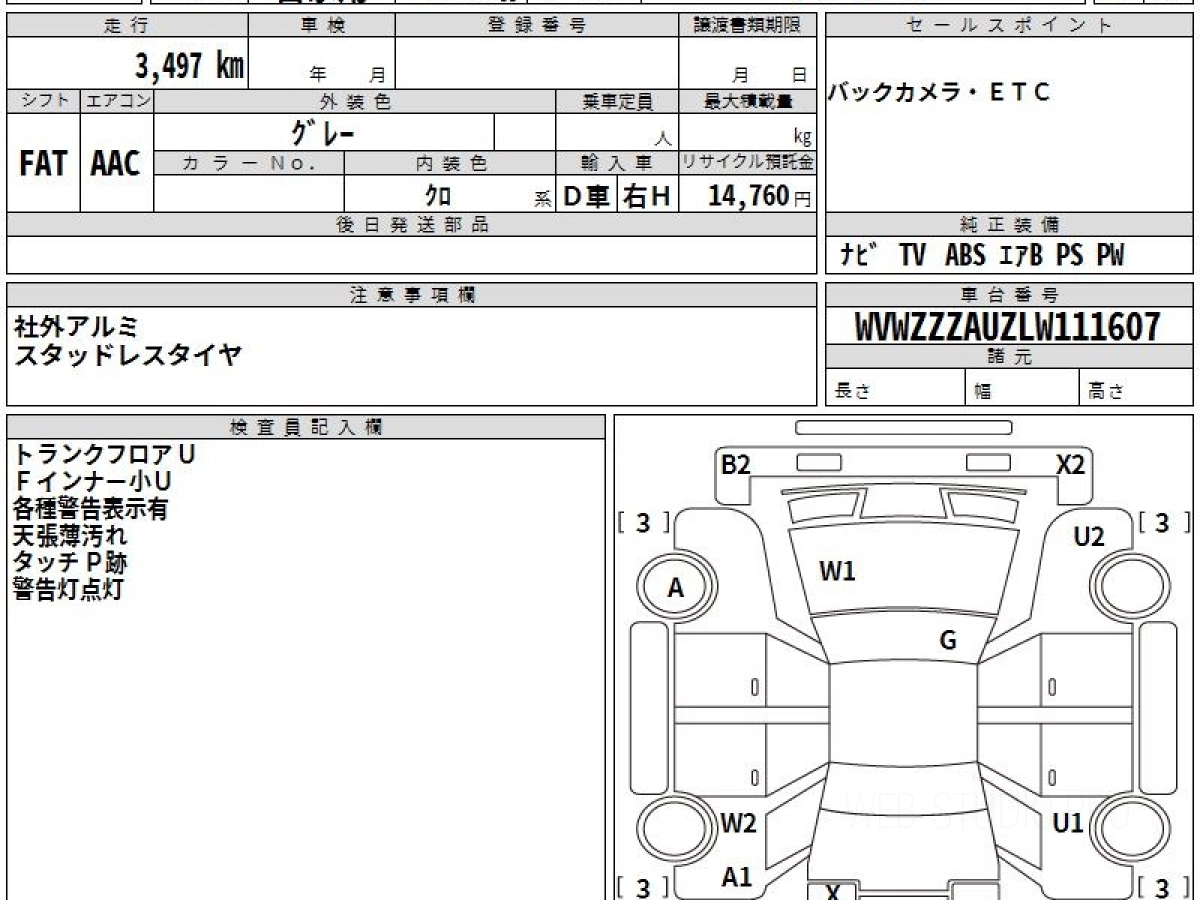
Task: Click the 検査員記入欄 header
Action: tap(306, 427)
